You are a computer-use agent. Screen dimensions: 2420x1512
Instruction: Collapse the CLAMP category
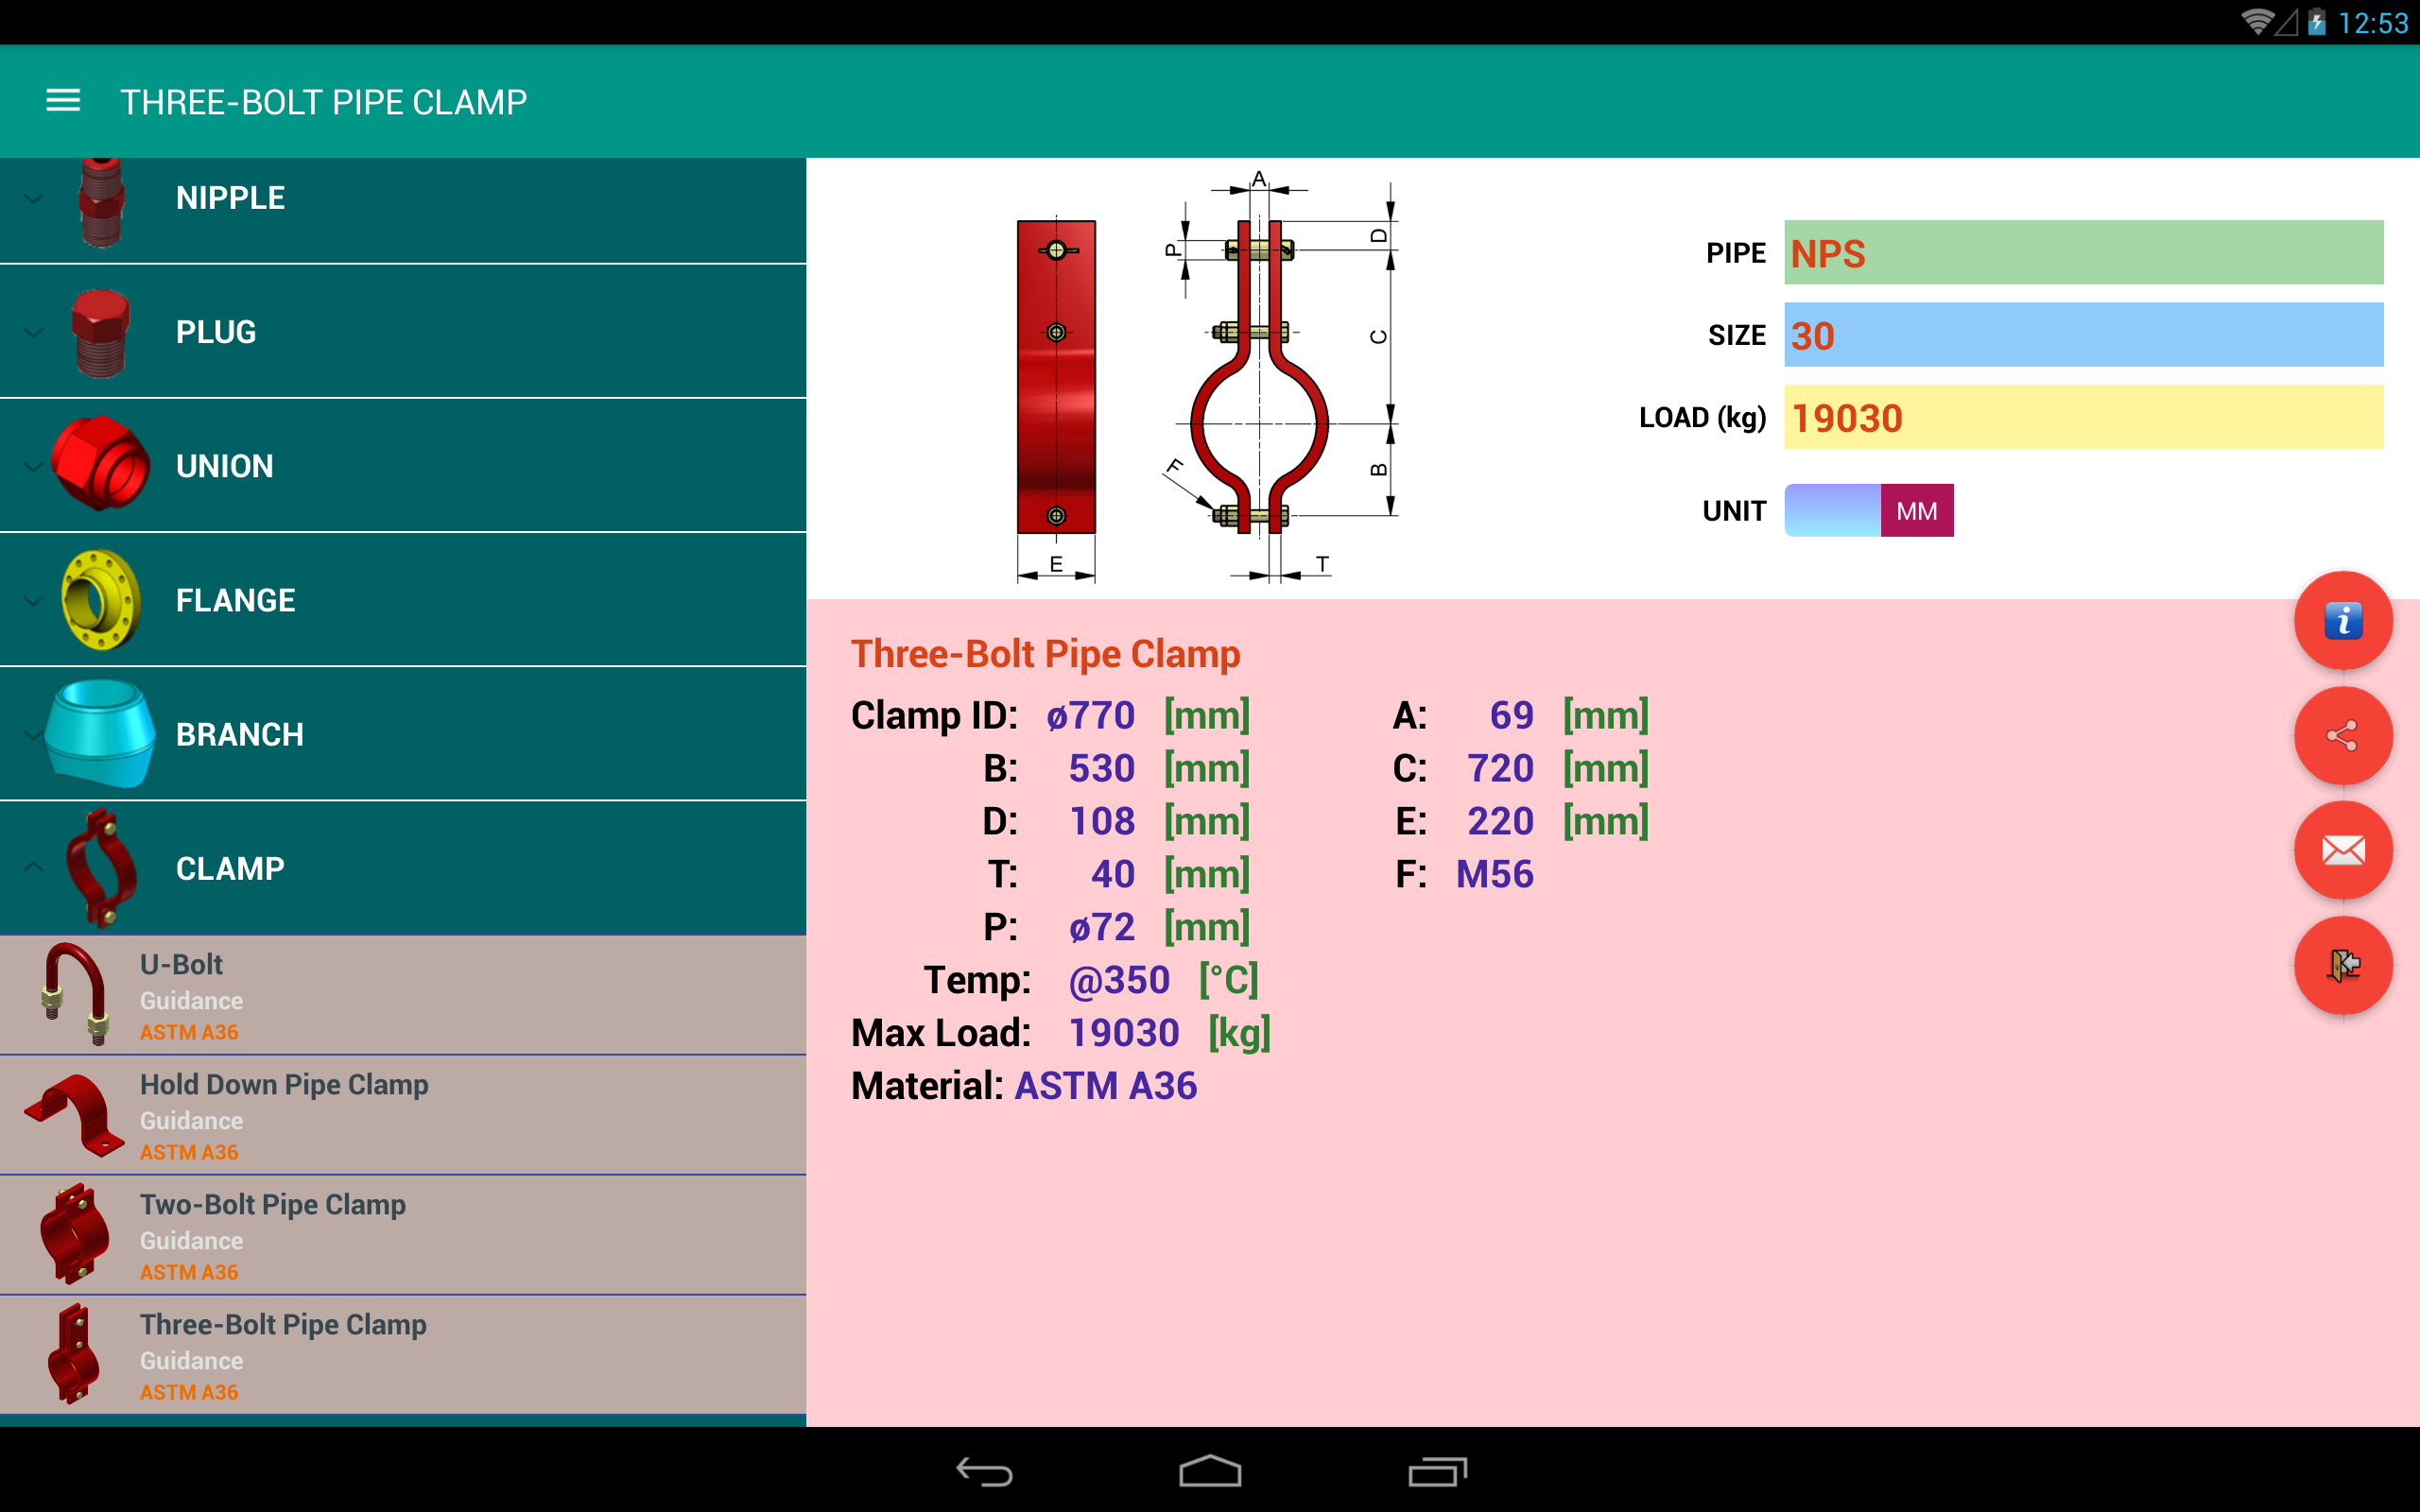click(403, 868)
